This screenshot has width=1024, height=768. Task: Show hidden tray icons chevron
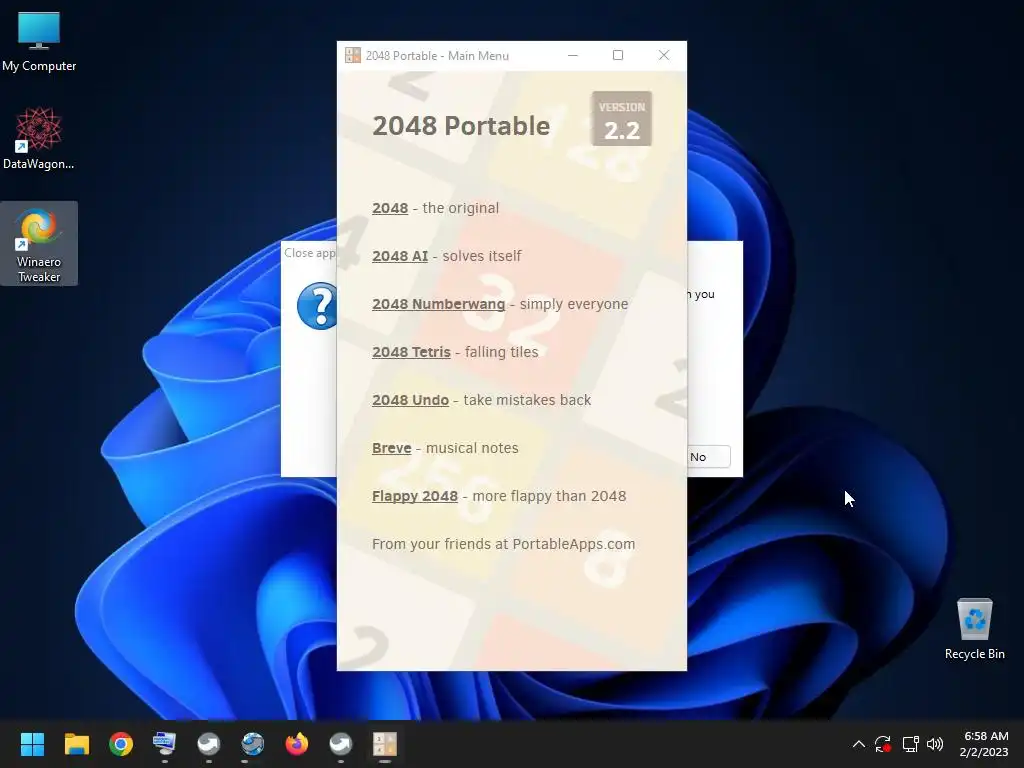click(x=859, y=744)
